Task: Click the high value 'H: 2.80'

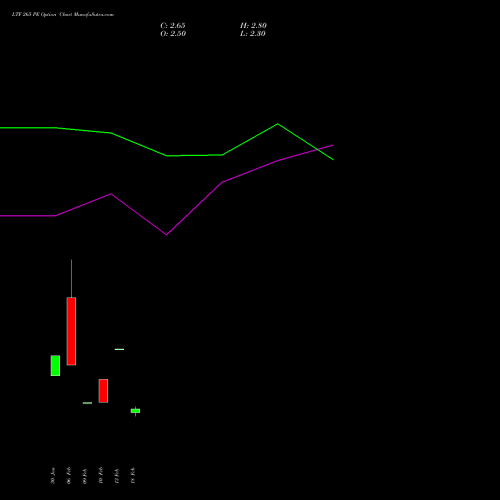Action: [253, 26]
